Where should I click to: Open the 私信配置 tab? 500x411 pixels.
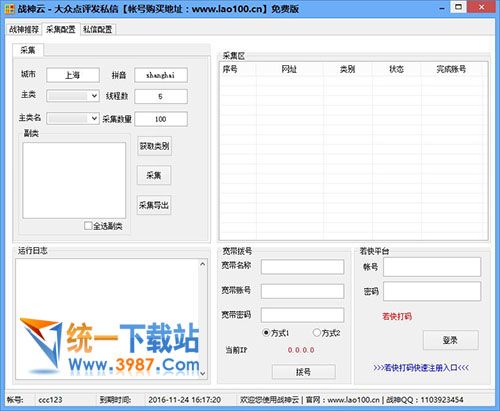click(98, 29)
